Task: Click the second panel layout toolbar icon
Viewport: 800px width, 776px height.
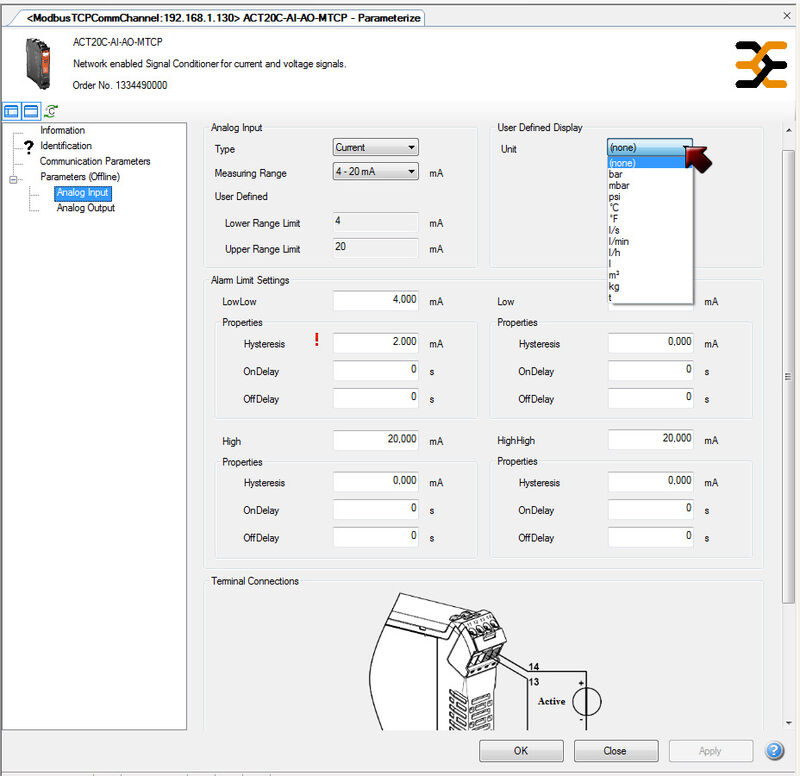Action: pos(31,111)
